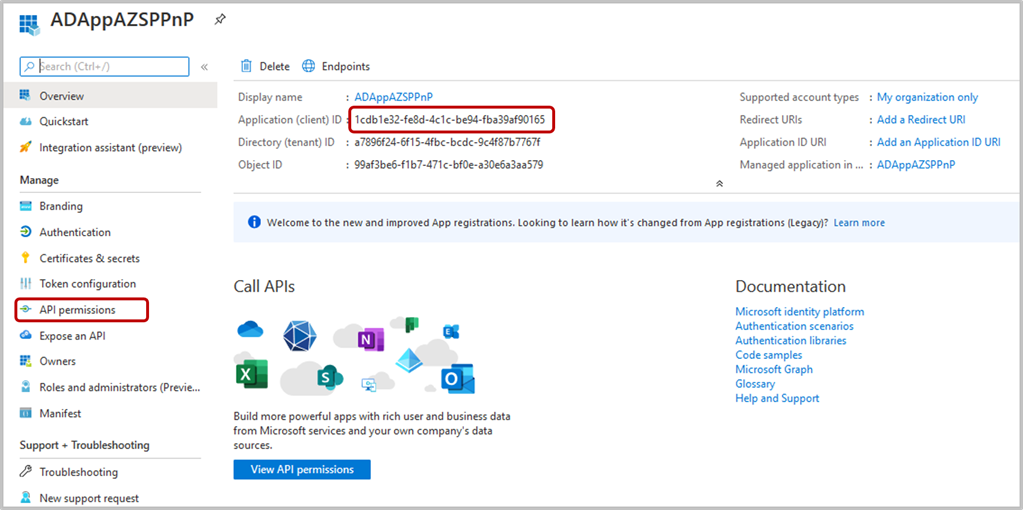Open New support request

pyautogui.click(x=89, y=498)
